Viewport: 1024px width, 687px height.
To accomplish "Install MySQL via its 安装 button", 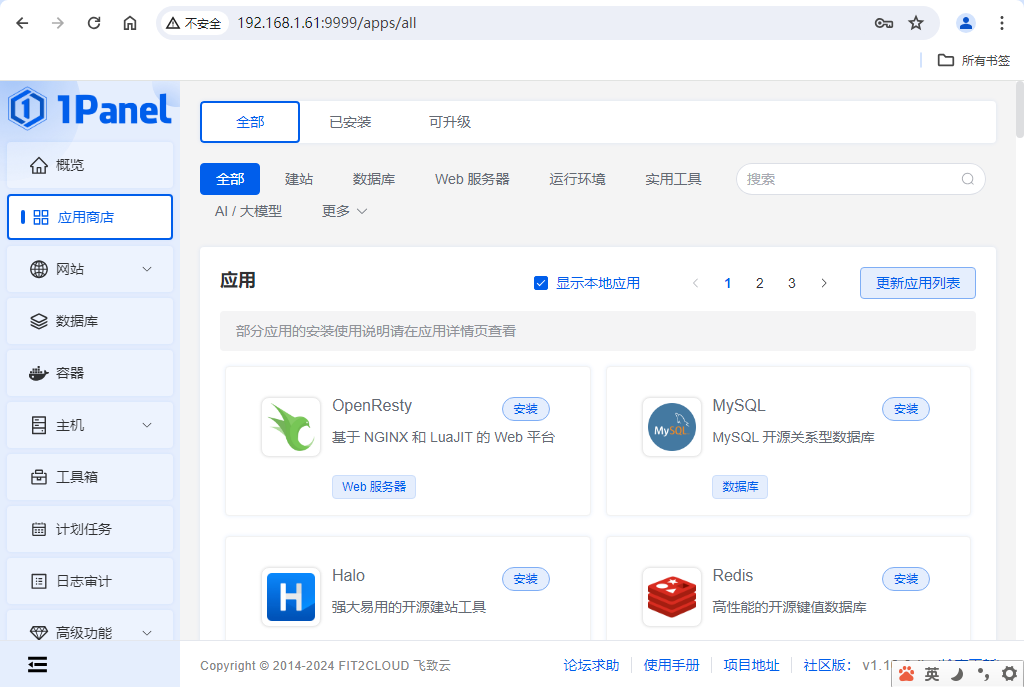I will (x=905, y=408).
